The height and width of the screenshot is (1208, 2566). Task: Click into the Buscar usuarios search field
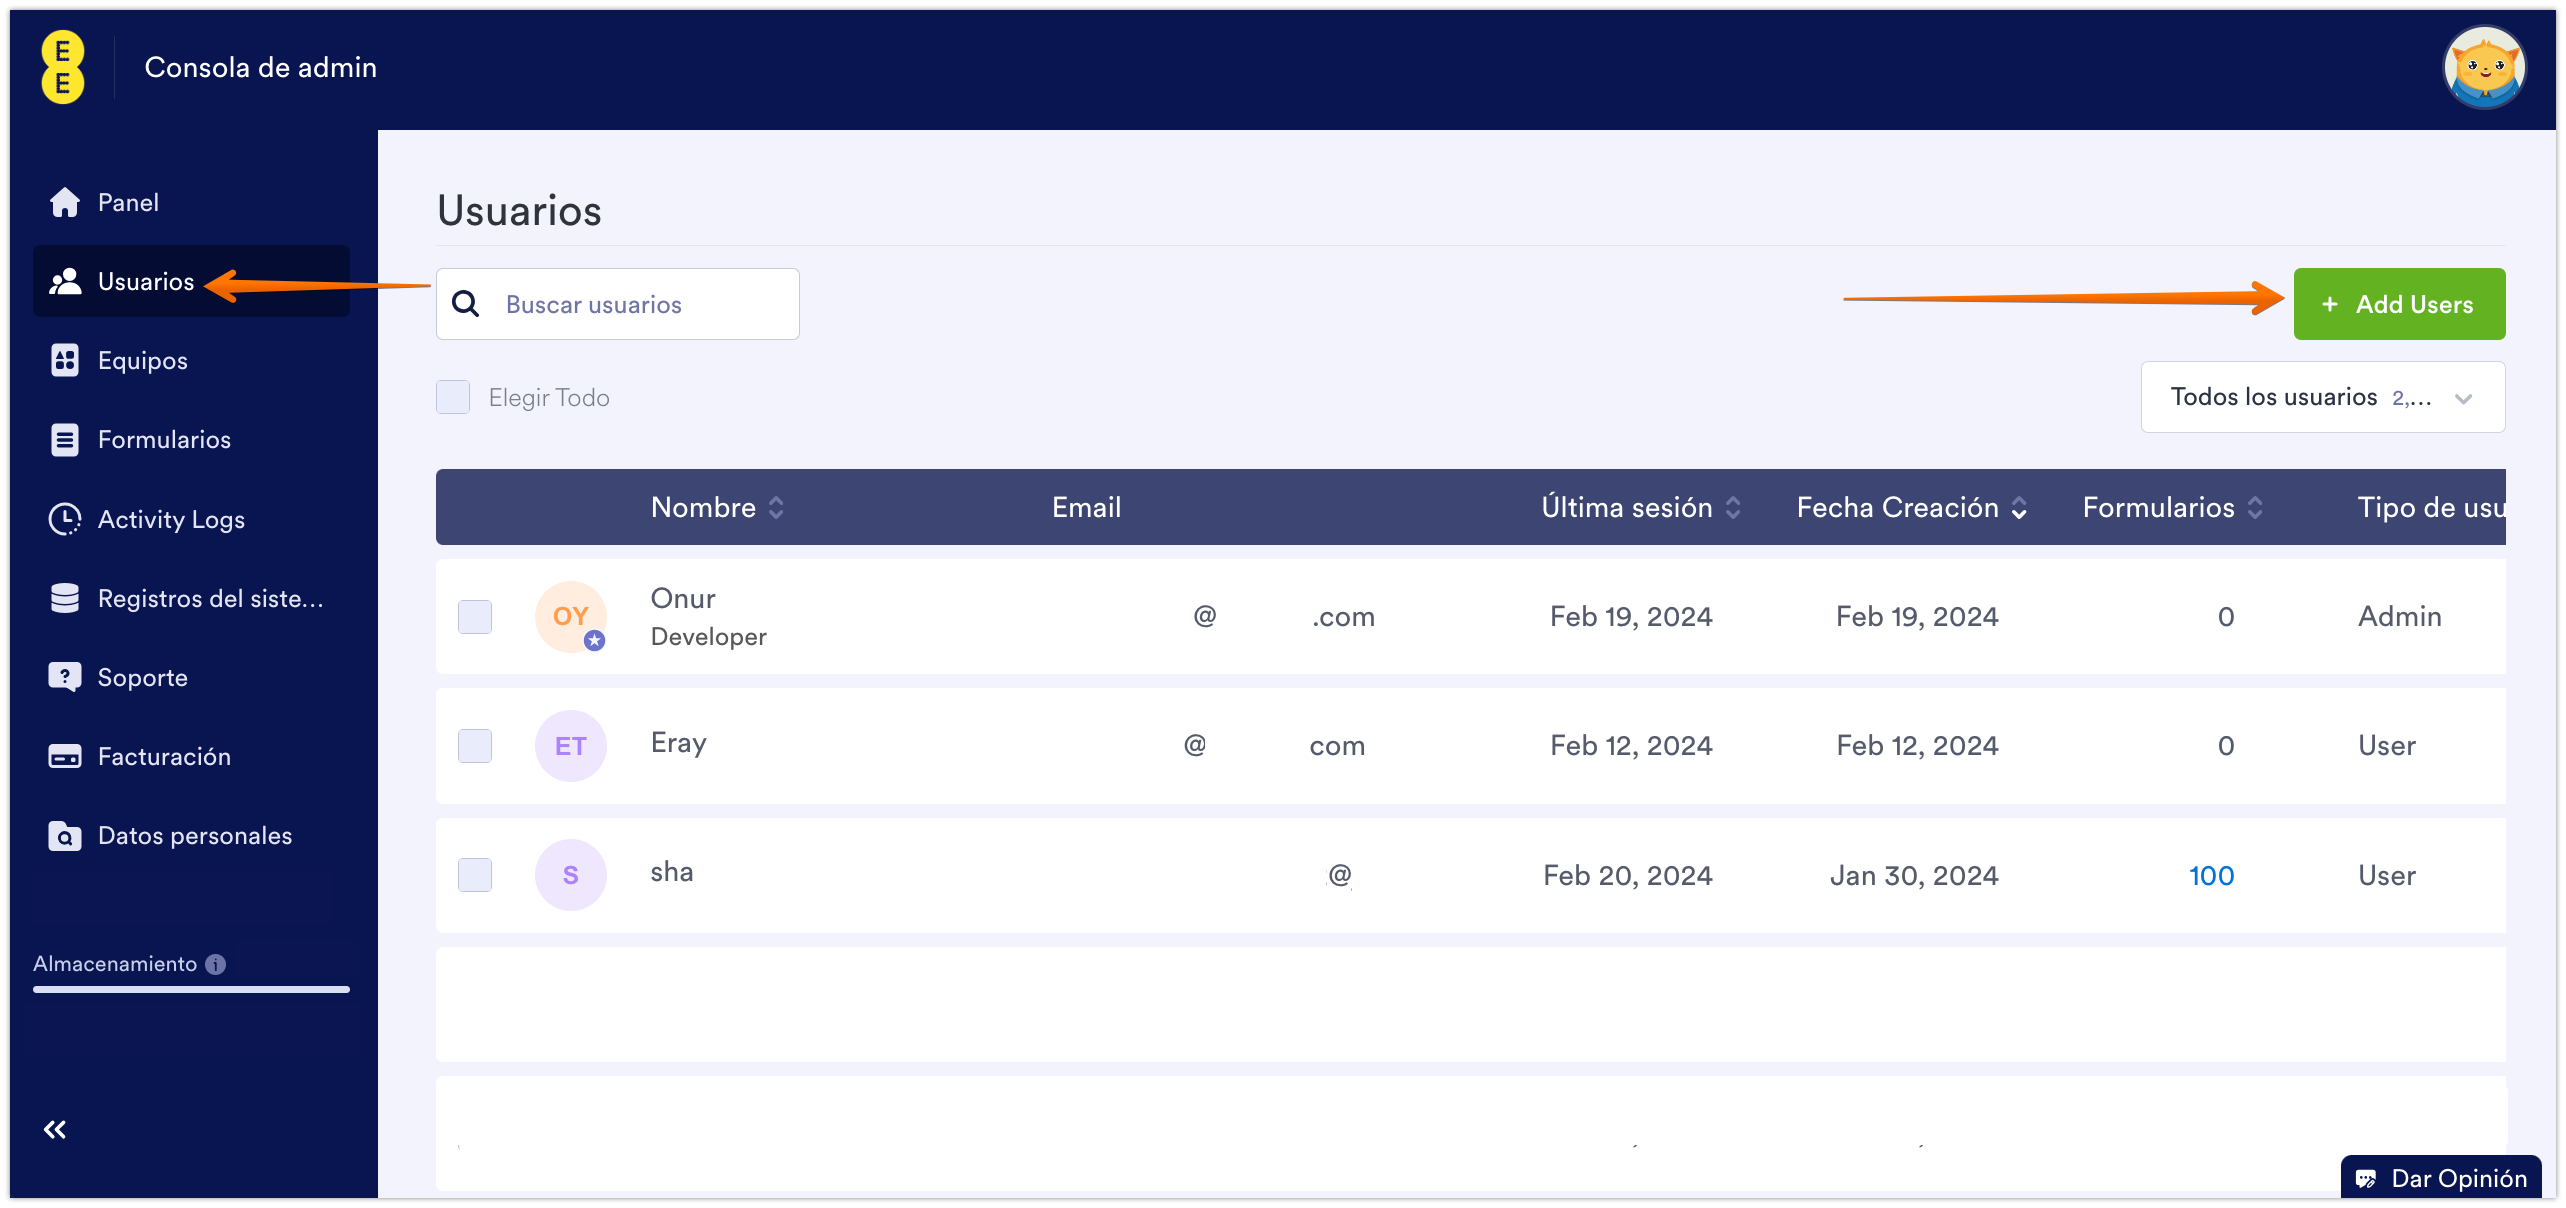640,304
